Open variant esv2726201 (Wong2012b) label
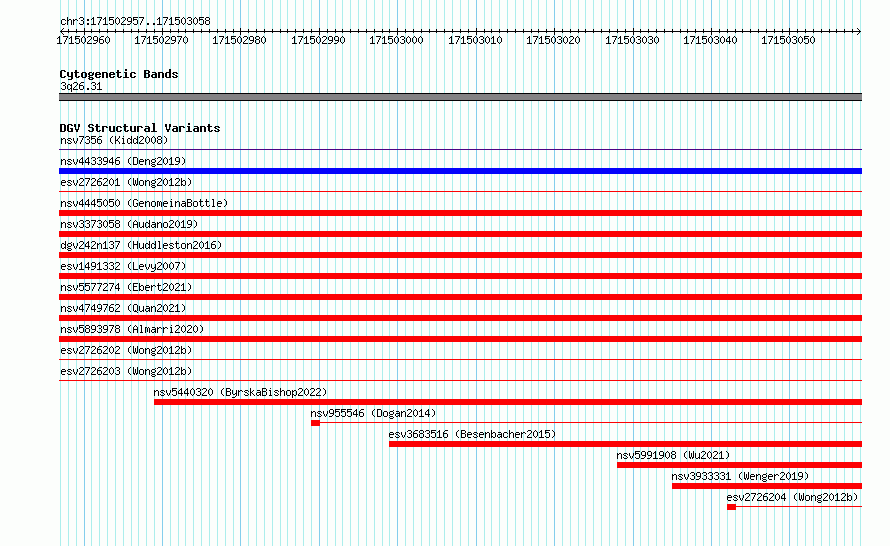The height and width of the screenshot is (546, 890). click(126, 182)
